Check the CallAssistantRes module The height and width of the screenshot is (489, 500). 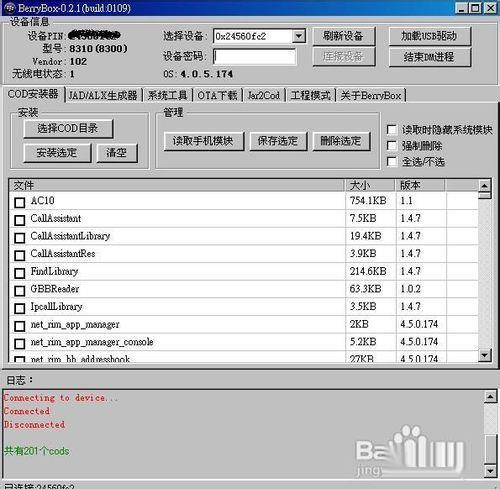[20, 255]
